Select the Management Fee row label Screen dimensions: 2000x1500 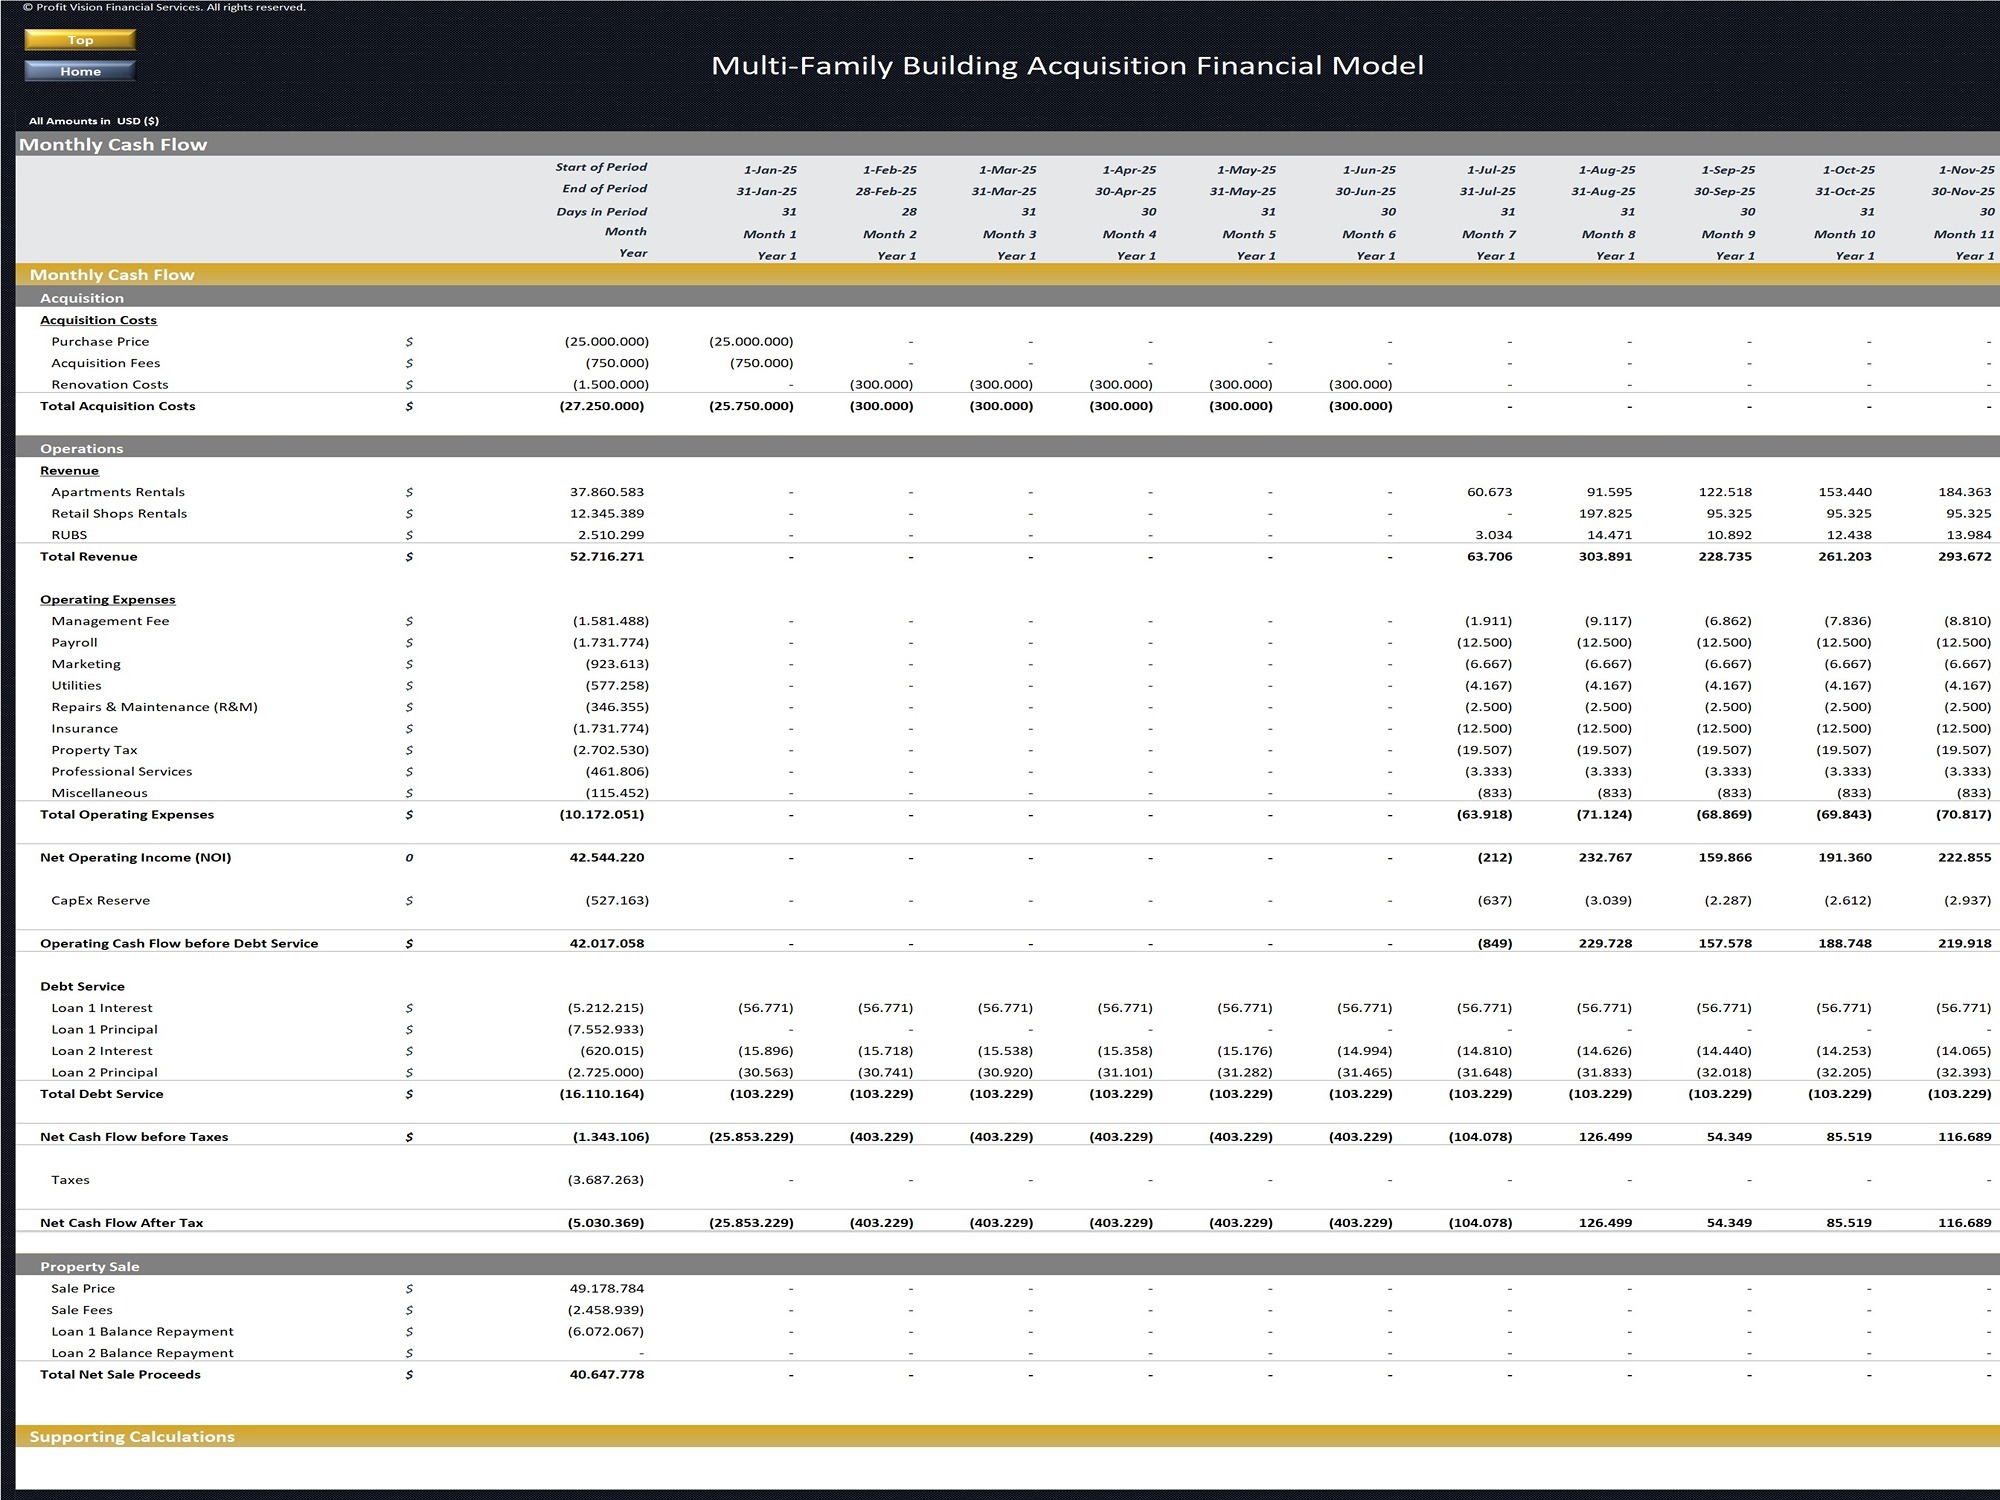110,621
